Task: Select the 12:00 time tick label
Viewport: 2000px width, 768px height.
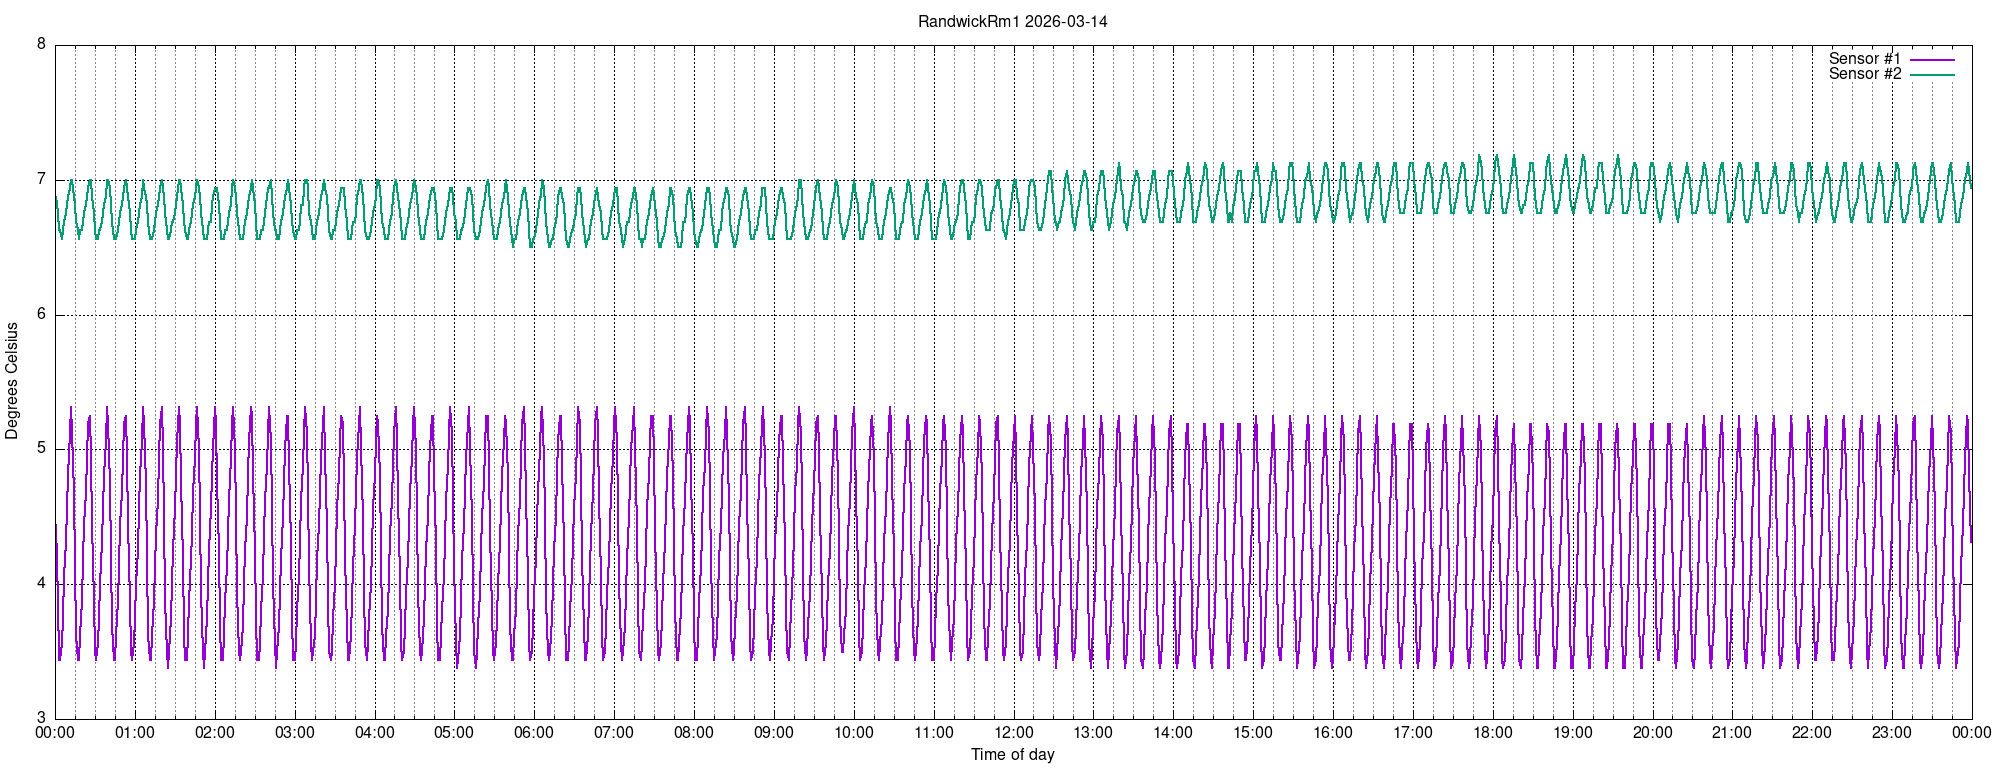Action: pyautogui.click(x=1014, y=733)
